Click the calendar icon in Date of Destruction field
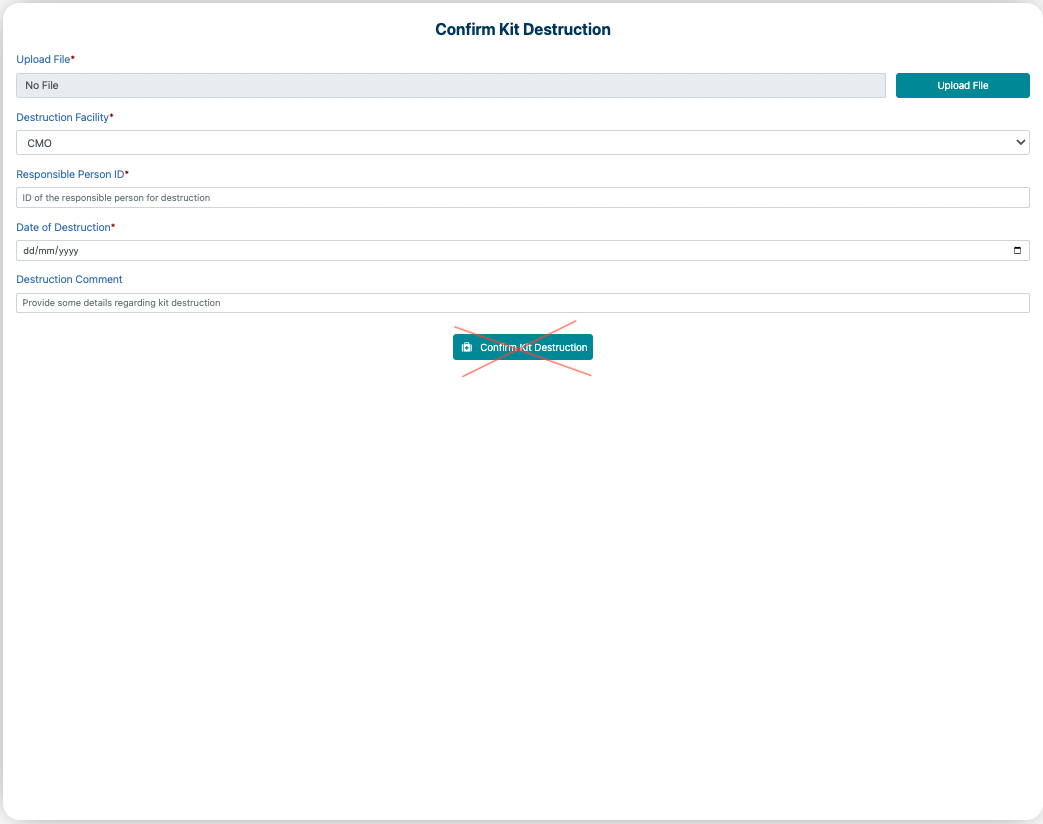This screenshot has height=824, width=1043. tap(1017, 250)
